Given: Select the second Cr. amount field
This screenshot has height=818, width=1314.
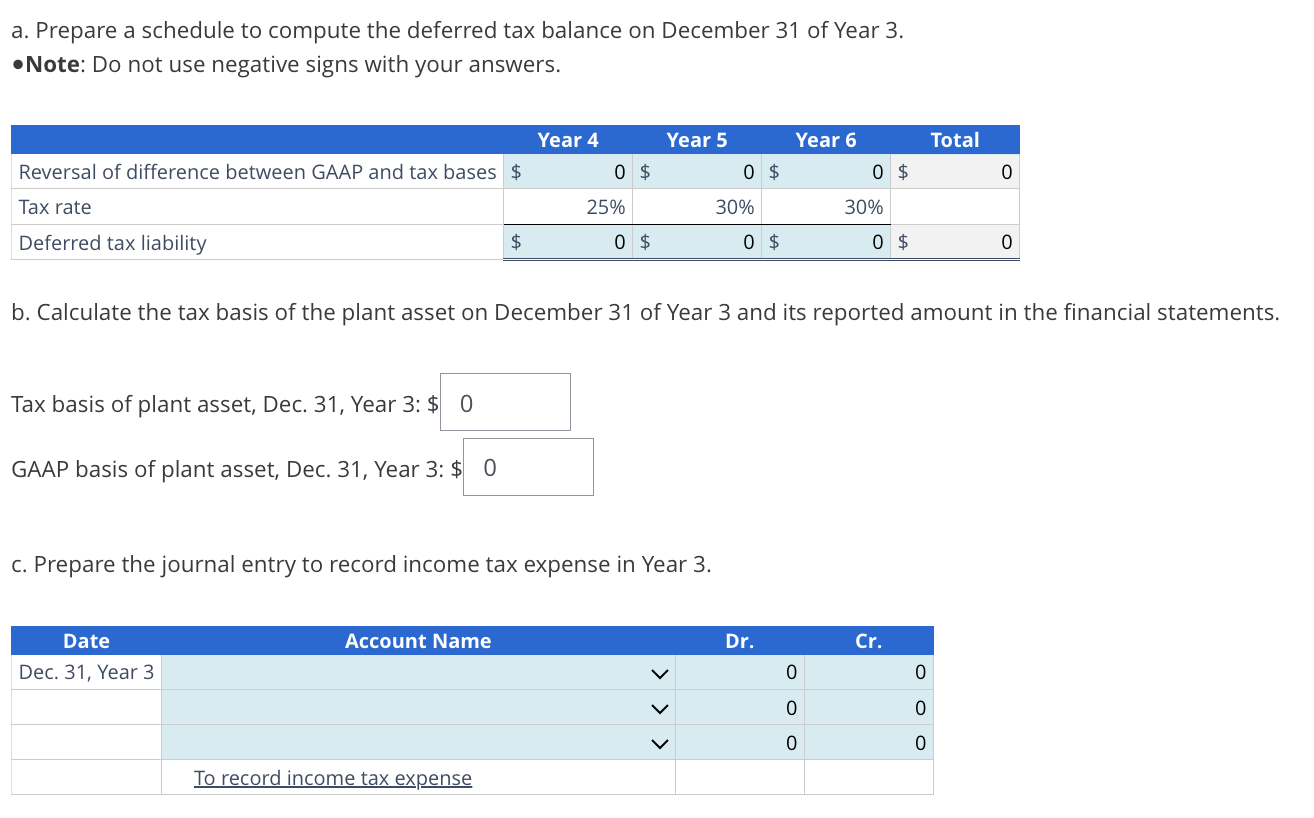Looking at the screenshot, I should click(x=868, y=707).
